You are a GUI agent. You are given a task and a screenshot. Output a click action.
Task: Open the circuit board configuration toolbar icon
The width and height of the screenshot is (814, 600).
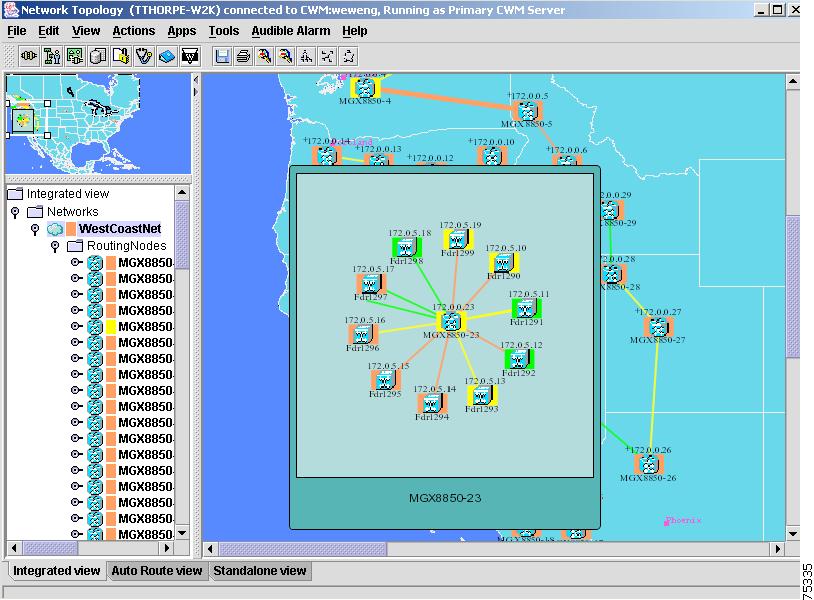point(75,56)
